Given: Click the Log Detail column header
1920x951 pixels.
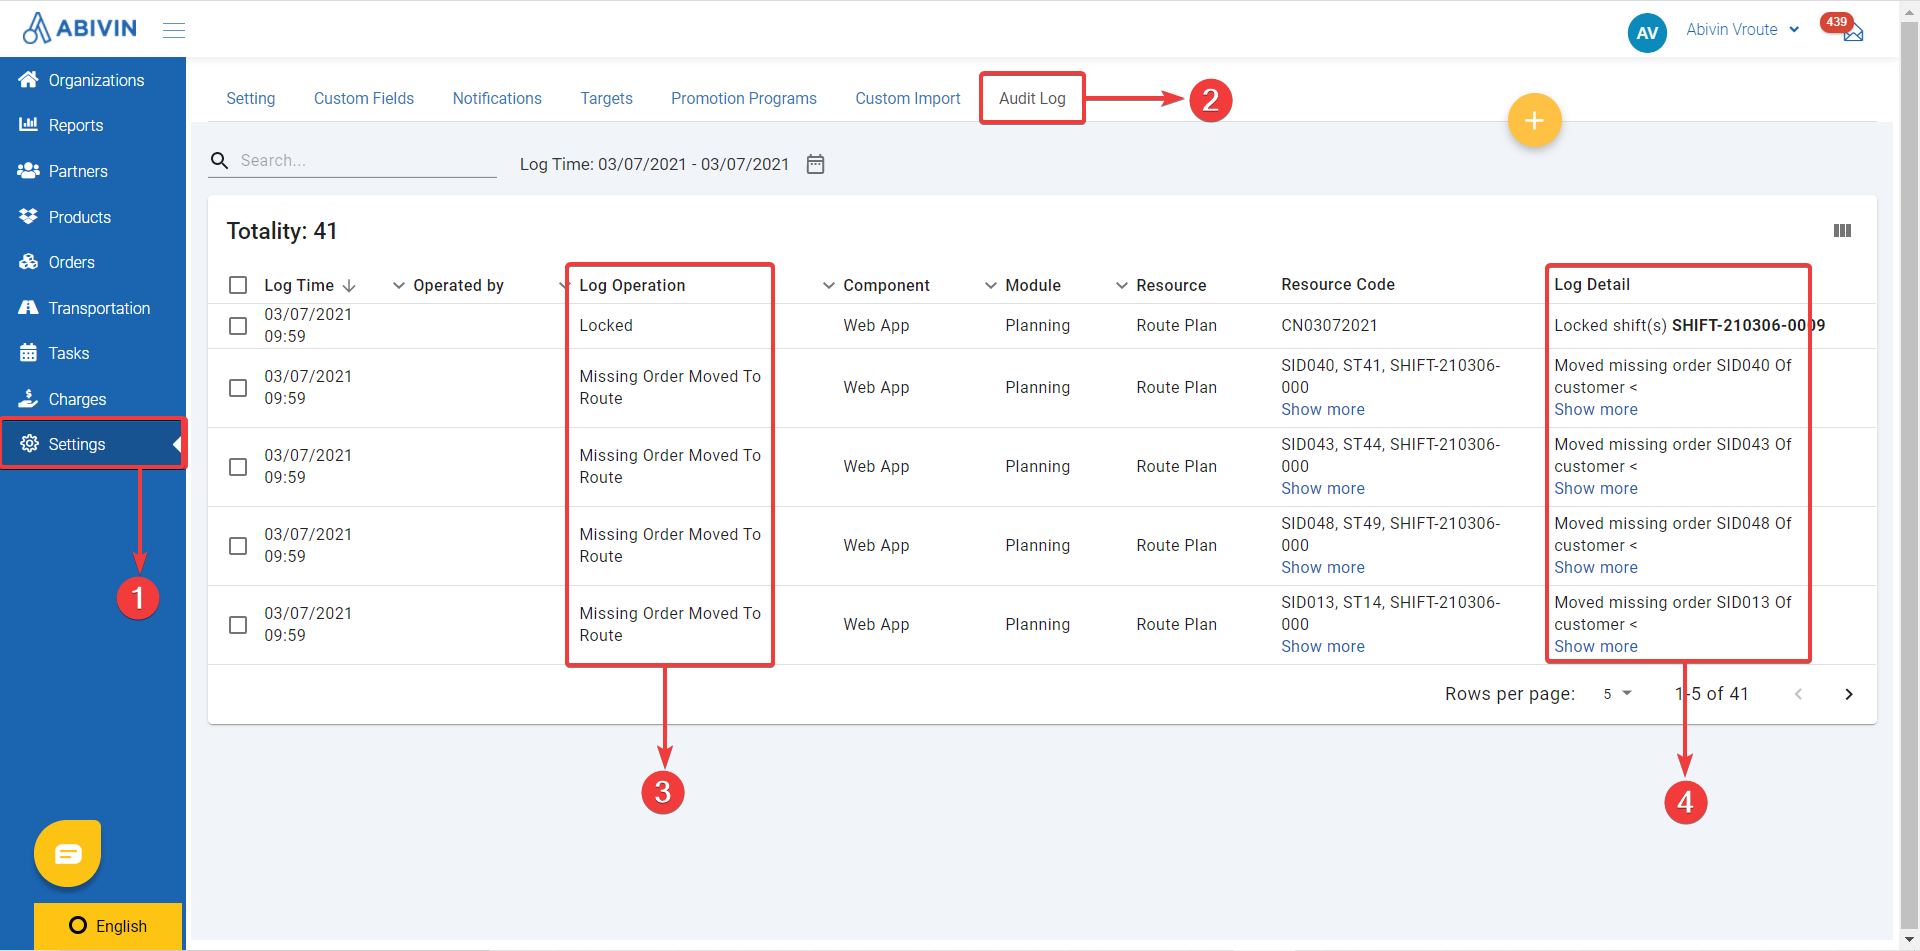Looking at the screenshot, I should (x=1592, y=285).
